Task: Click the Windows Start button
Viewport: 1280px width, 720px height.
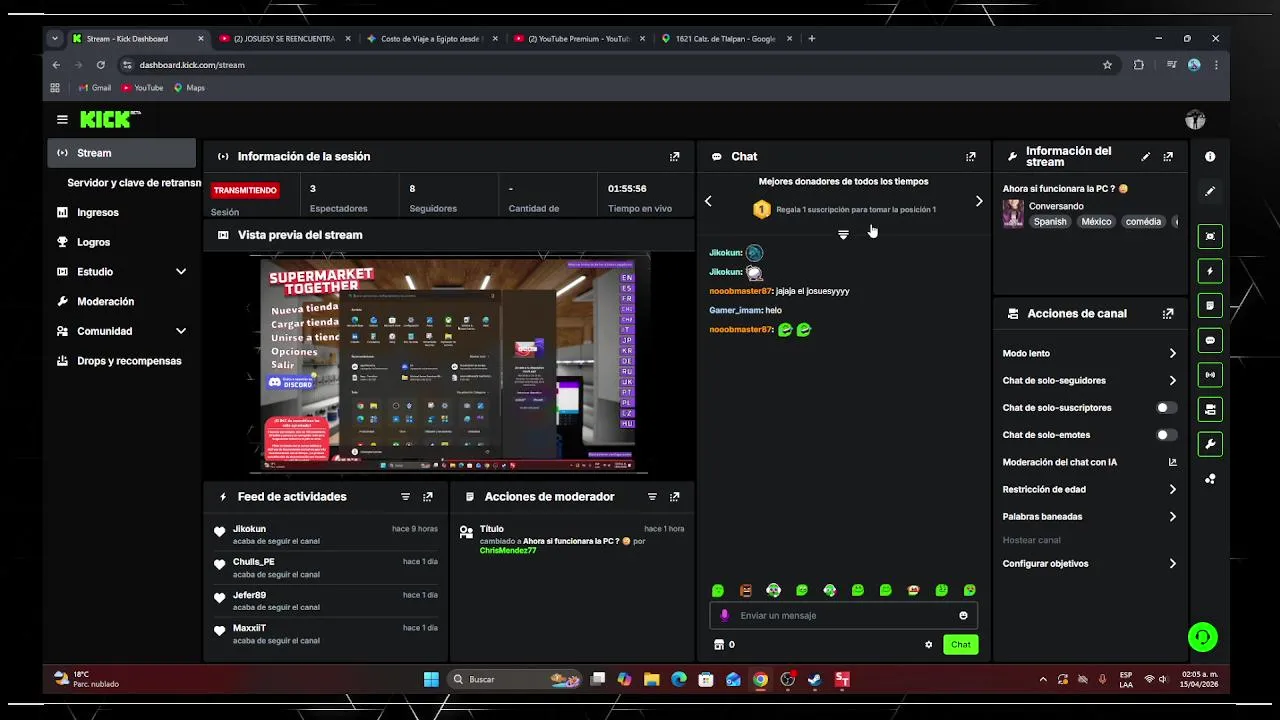Action: point(431,680)
